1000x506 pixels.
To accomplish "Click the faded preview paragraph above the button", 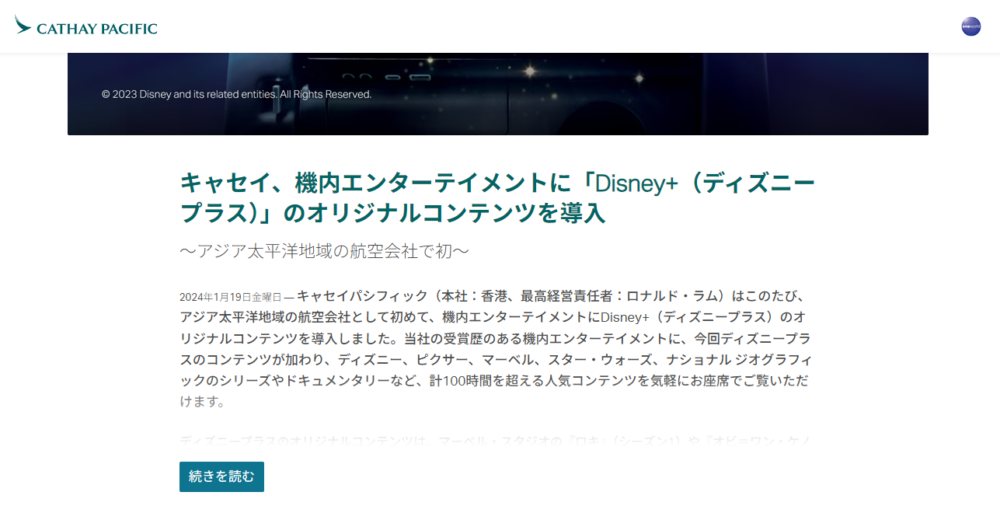I will point(495,440).
